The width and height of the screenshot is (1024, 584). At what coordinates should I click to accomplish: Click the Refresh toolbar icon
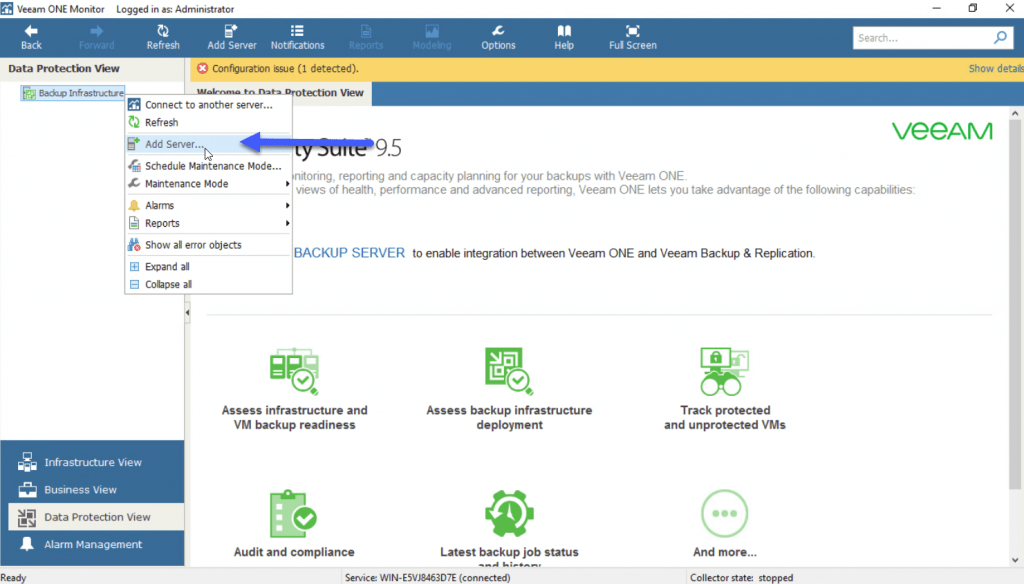tap(163, 31)
